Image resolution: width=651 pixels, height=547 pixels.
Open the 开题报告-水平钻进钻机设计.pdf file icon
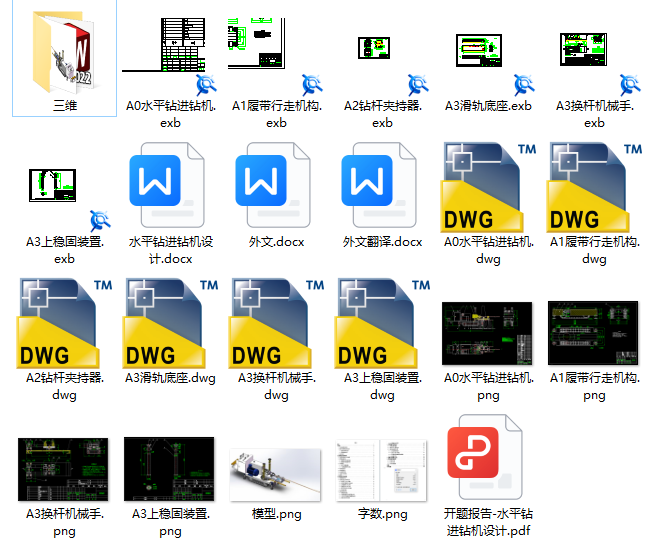(485, 457)
